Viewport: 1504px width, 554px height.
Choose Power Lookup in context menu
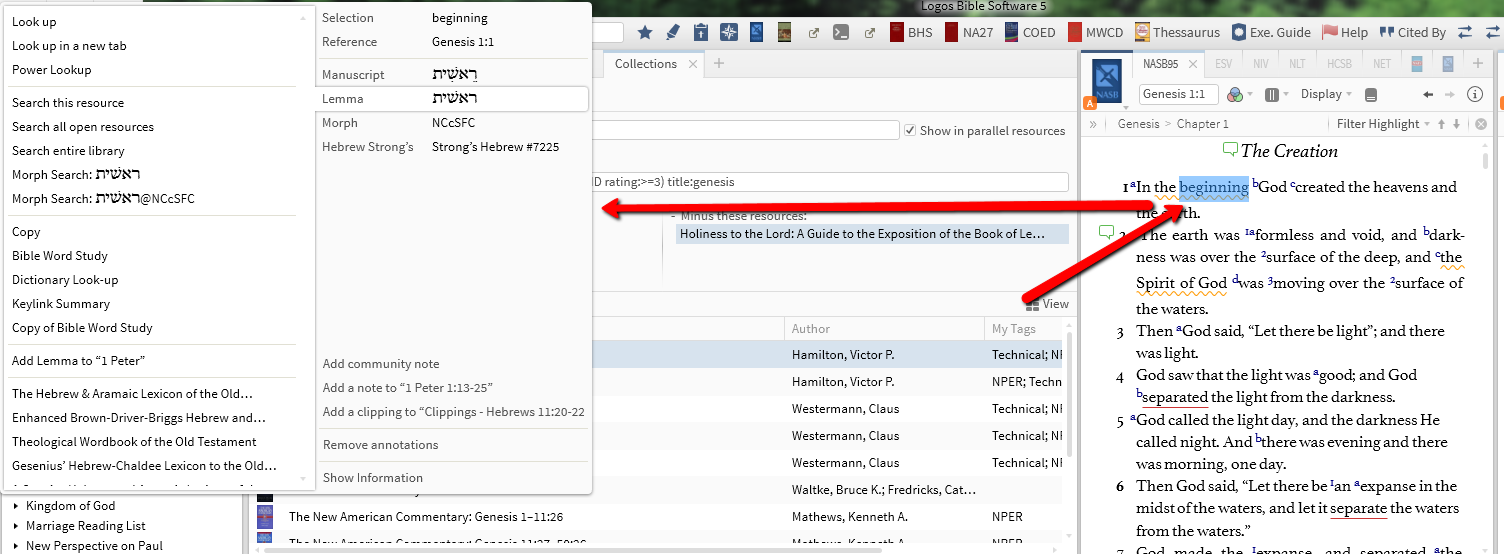51,69
